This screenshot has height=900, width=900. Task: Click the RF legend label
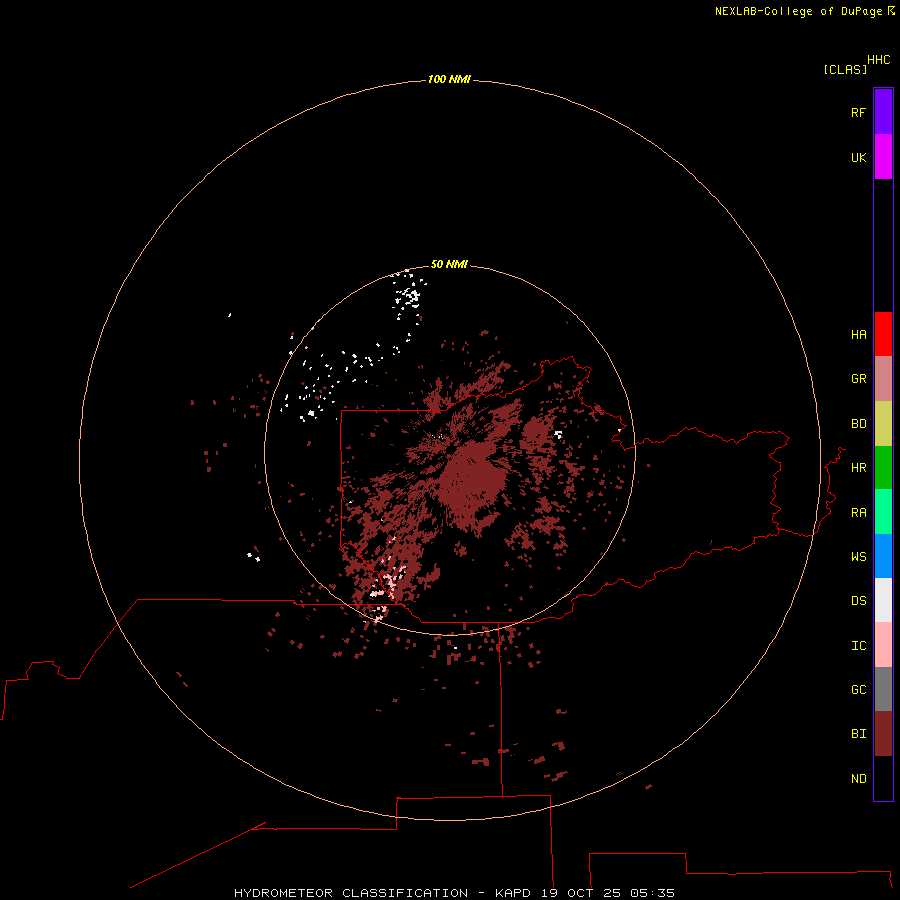click(x=858, y=112)
